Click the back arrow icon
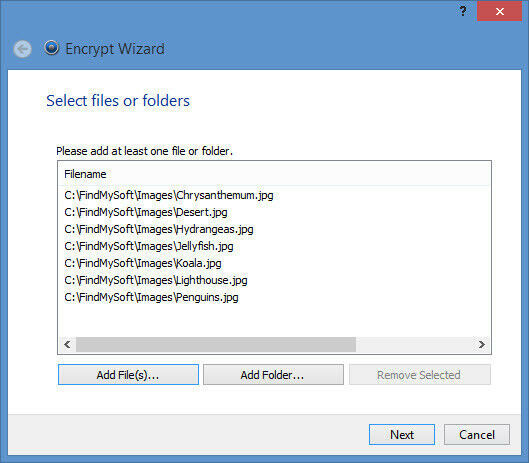This screenshot has width=529, height=463. [x=23, y=49]
